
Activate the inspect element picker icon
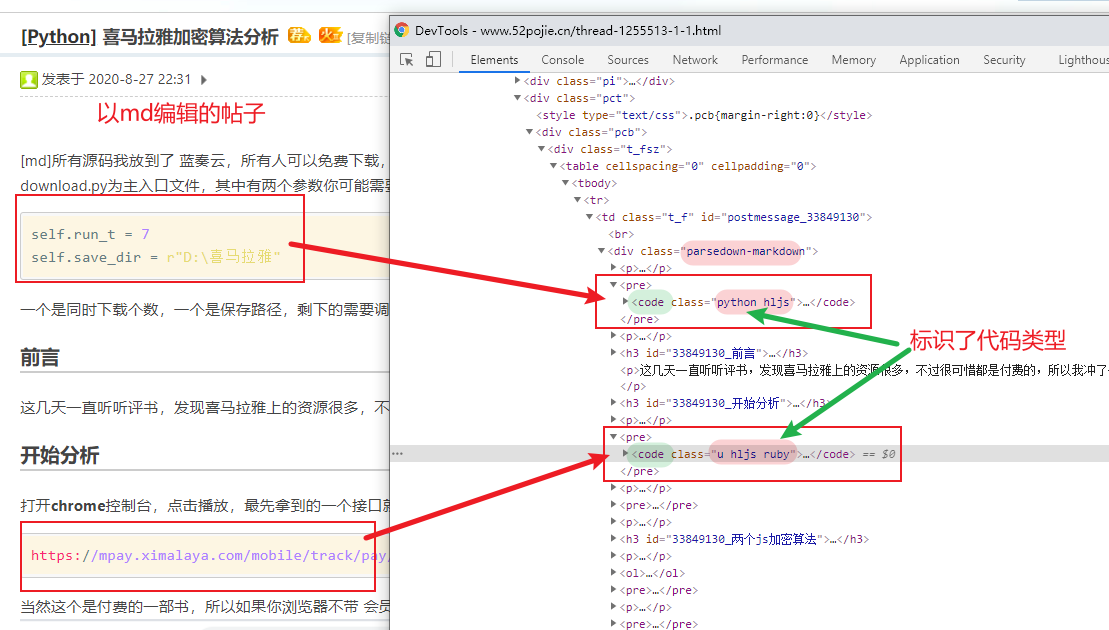tap(407, 60)
